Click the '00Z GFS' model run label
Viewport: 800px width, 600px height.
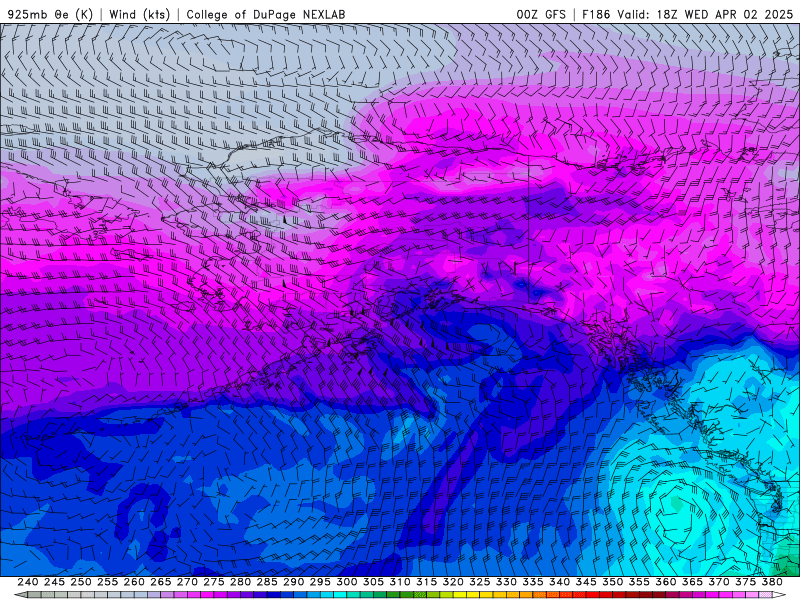541,14
